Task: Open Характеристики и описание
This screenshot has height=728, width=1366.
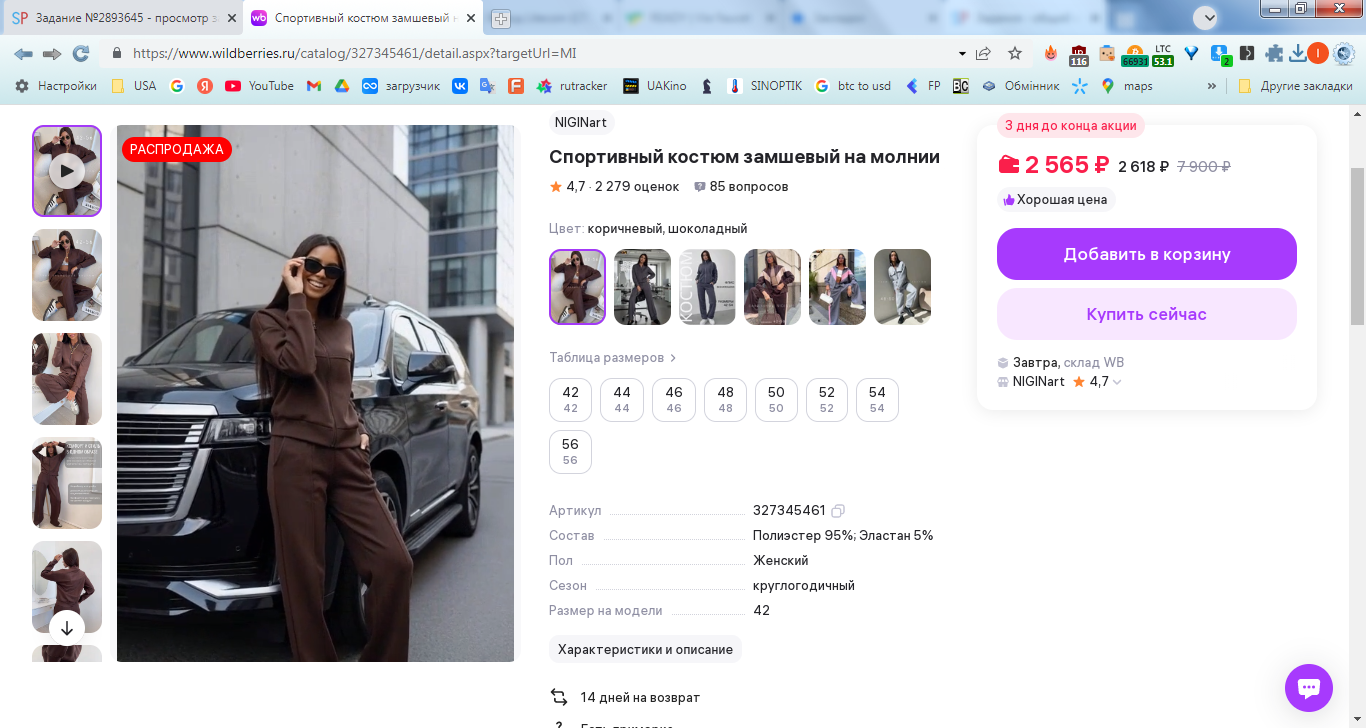Action: 645,649
